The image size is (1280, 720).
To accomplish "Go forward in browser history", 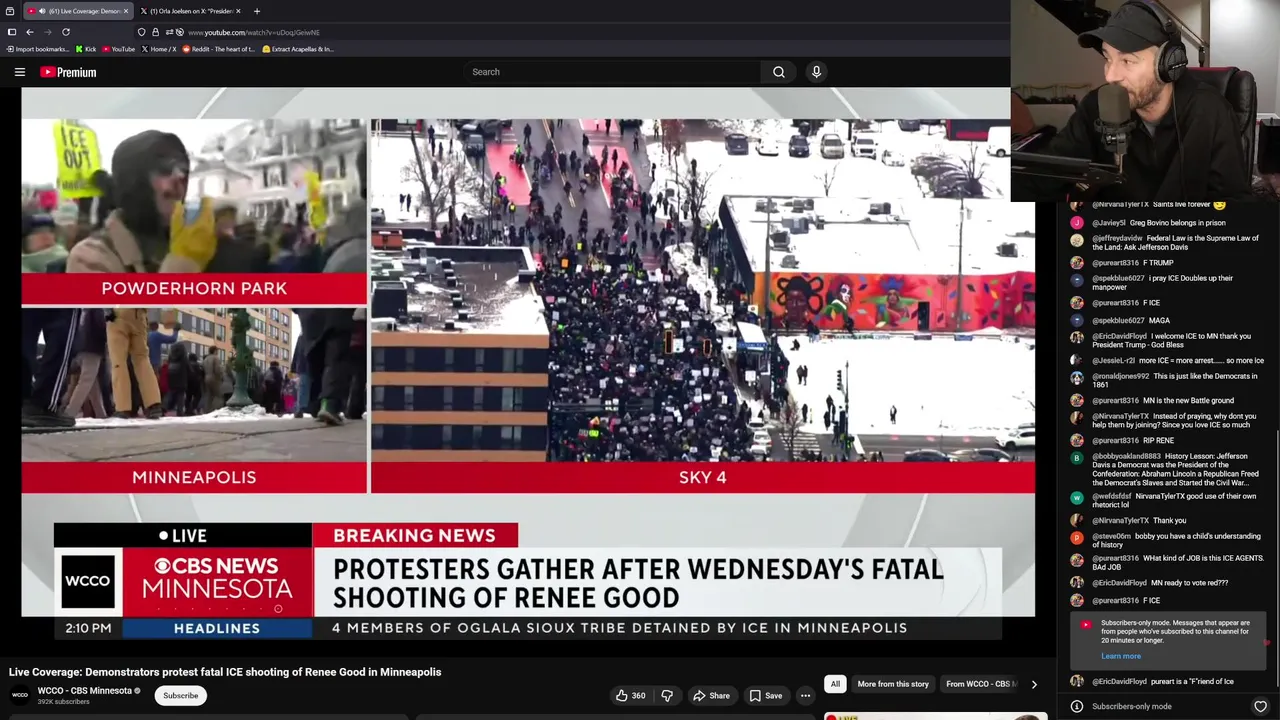I will click(48, 32).
